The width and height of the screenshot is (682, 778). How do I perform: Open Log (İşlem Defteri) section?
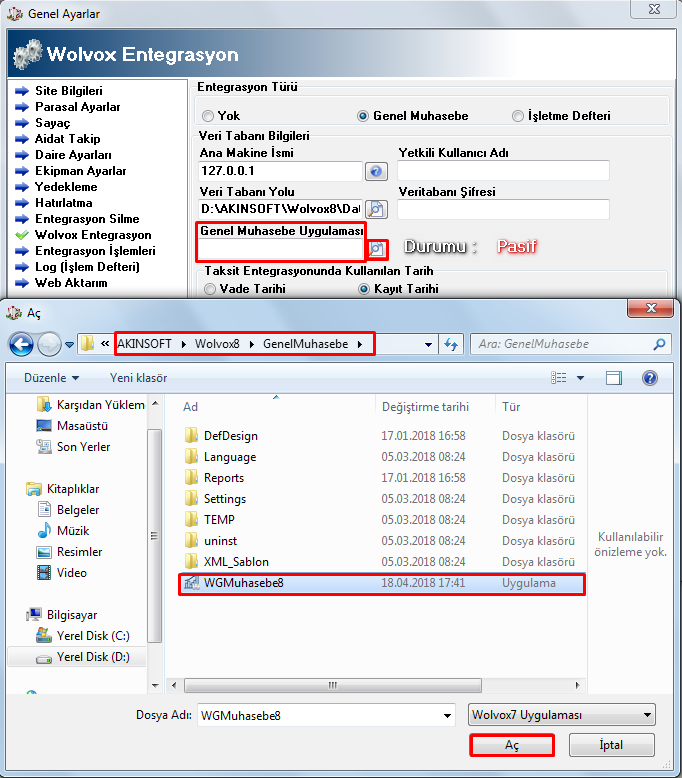87,267
